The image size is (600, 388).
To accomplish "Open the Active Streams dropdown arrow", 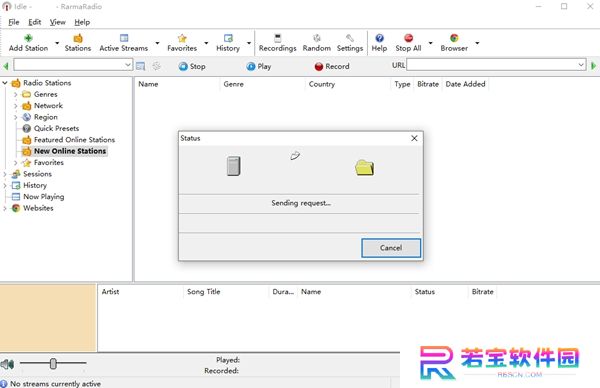I will coord(157,43).
